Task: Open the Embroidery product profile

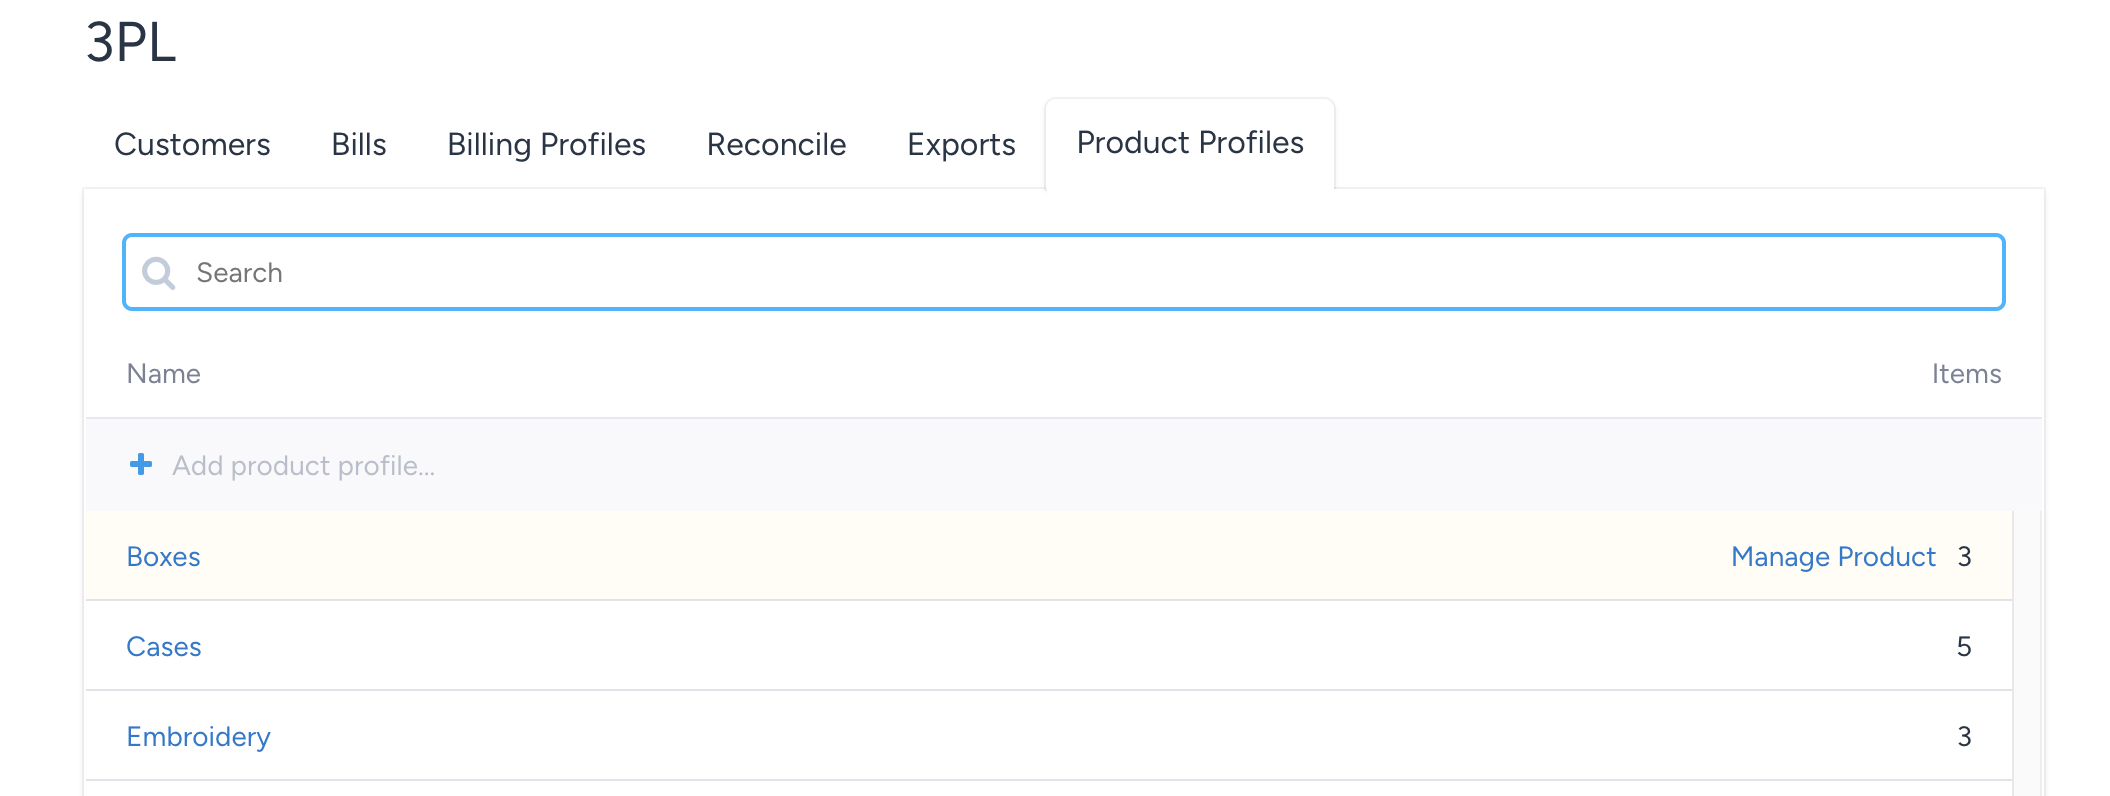Action: point(198,737)
